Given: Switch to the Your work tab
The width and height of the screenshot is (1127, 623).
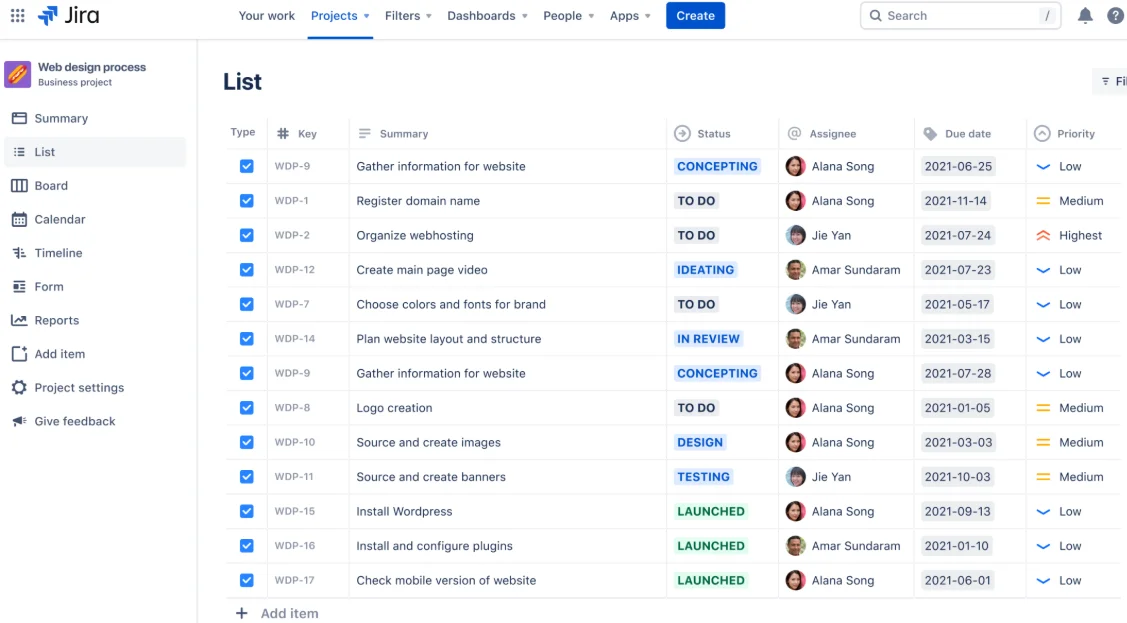Looking at the screenshot, I should 266,16.
